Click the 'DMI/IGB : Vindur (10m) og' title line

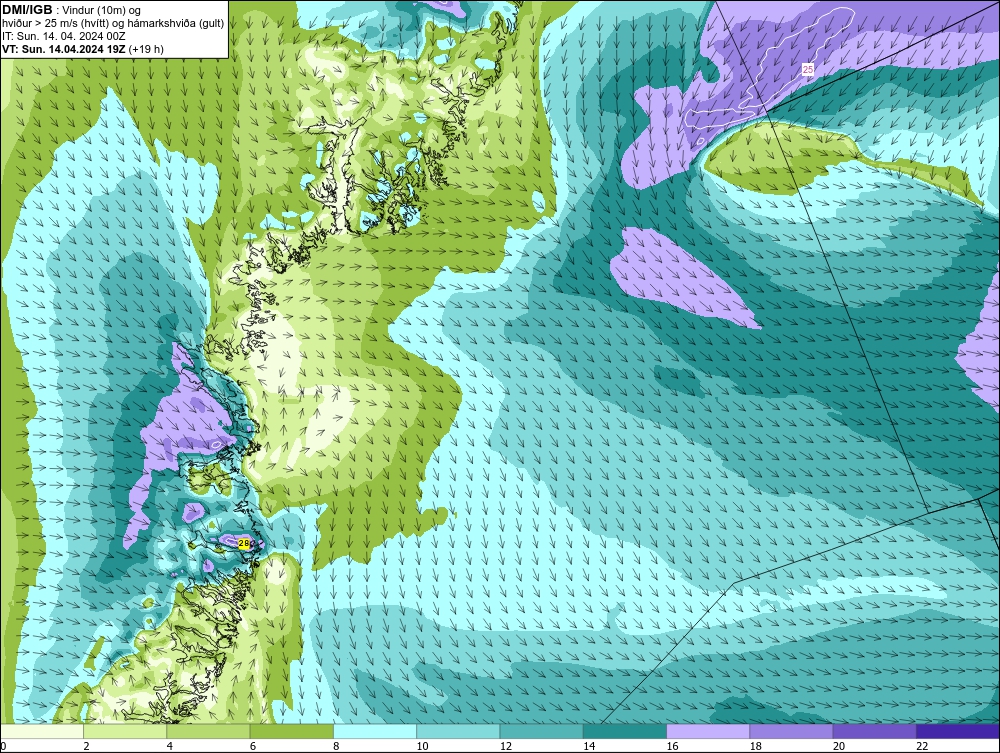click(72, 10)
